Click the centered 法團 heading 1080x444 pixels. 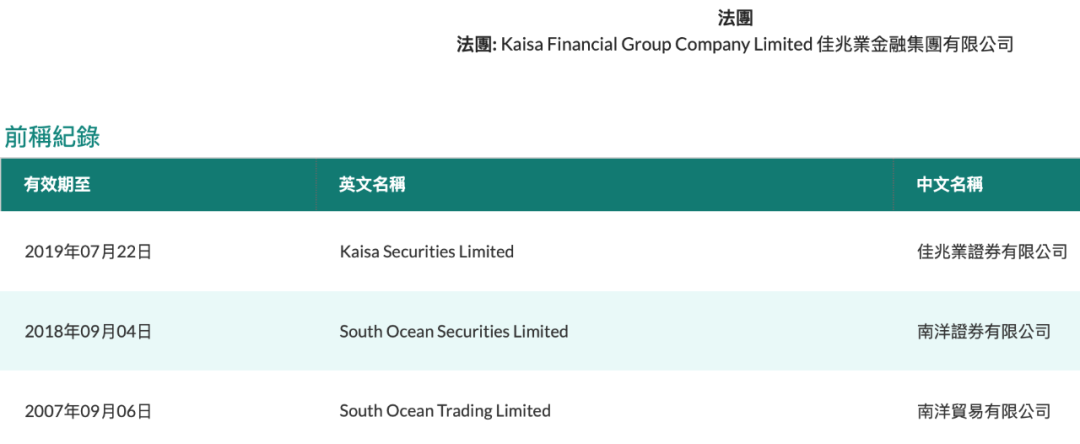(735, 18)
